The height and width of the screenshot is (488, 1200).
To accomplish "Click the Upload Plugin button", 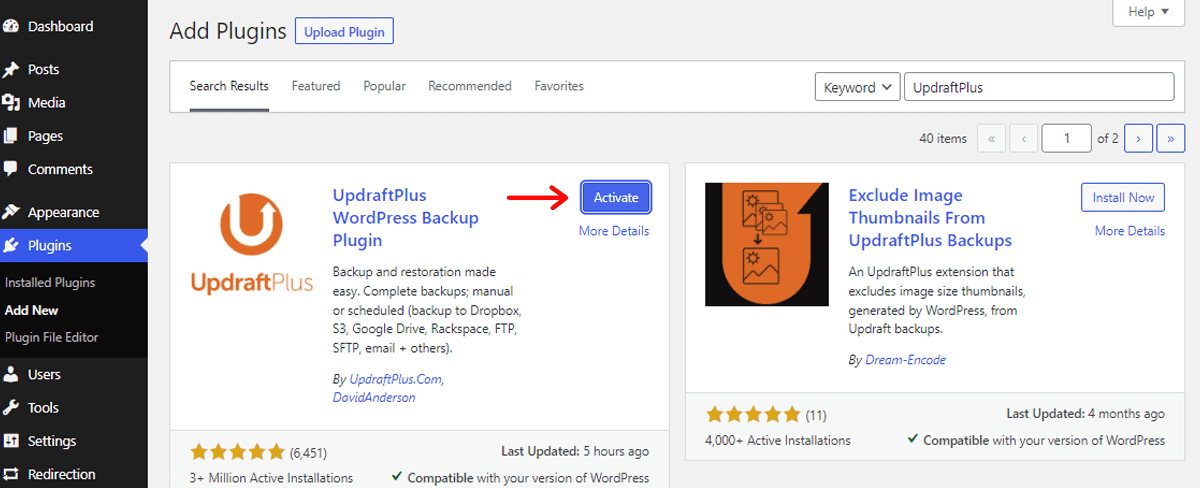I will click(345, 32).
